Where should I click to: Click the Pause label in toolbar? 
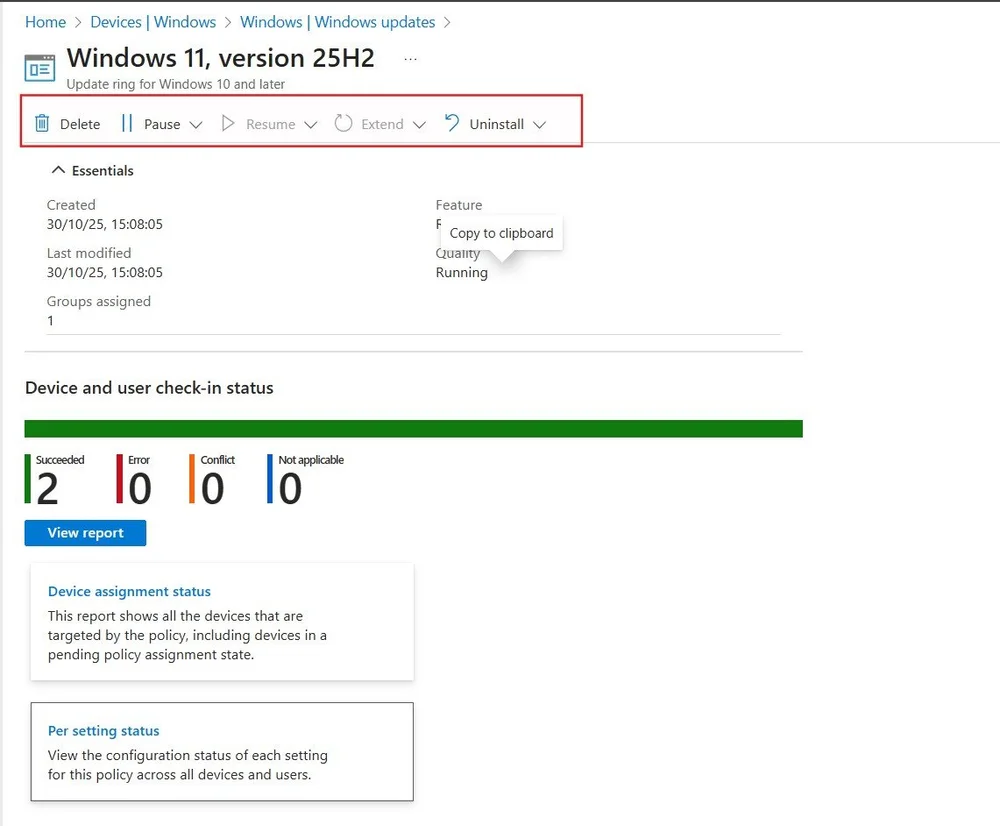[x=162, y=124]
